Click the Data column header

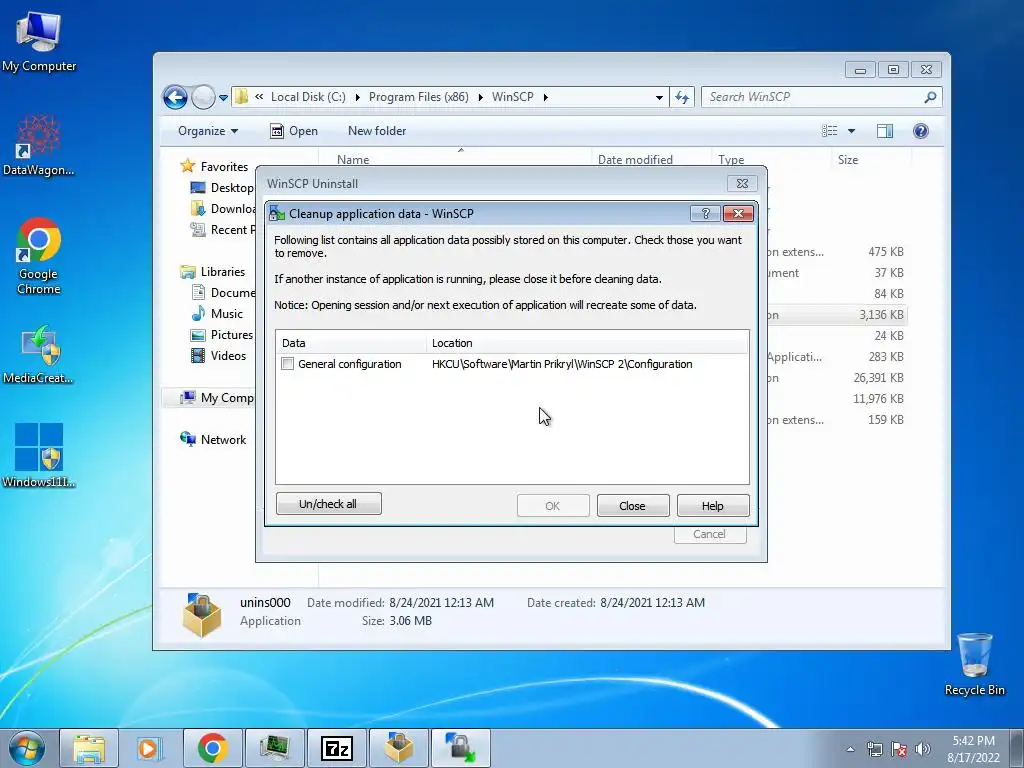point(351,343)
